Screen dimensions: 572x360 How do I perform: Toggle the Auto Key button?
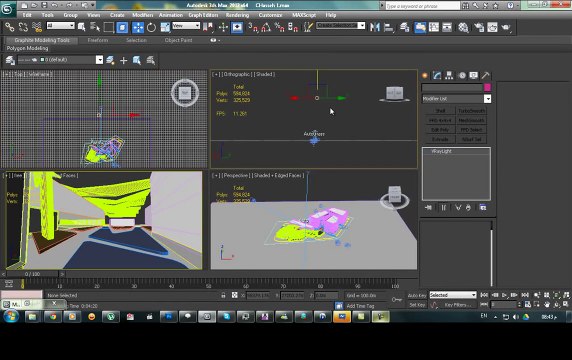417,295
